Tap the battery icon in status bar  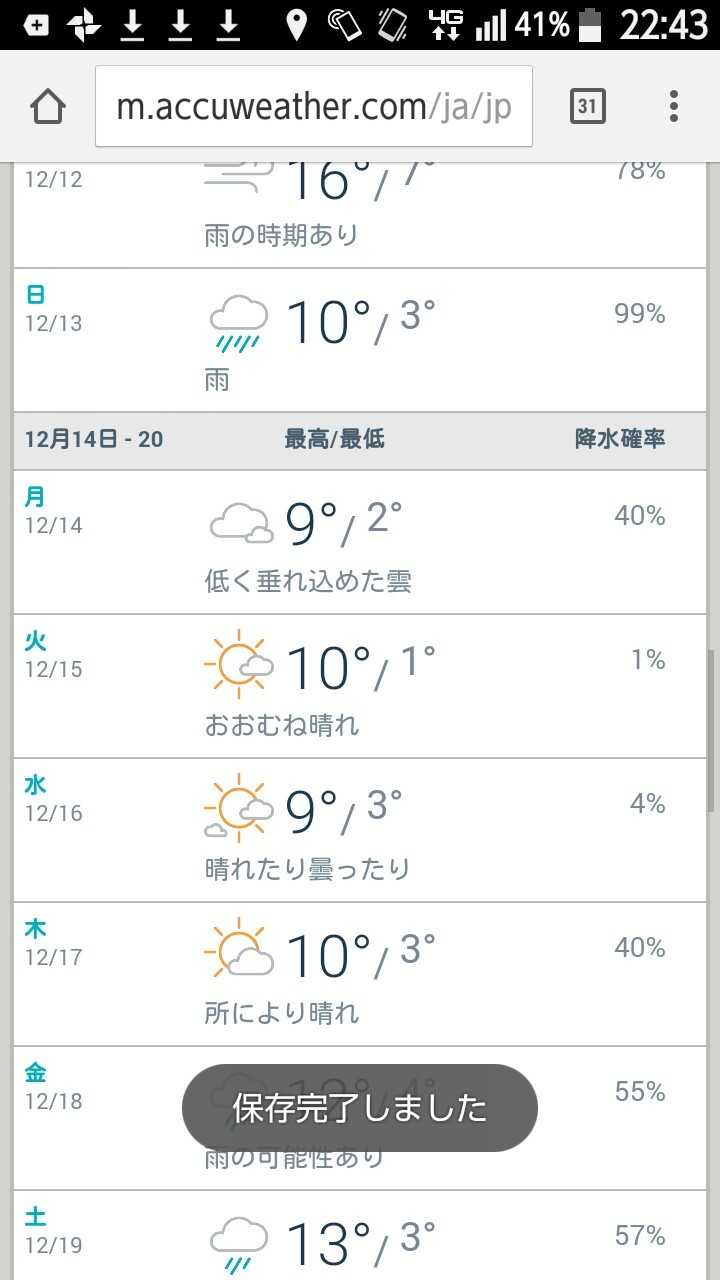(592, 24)
